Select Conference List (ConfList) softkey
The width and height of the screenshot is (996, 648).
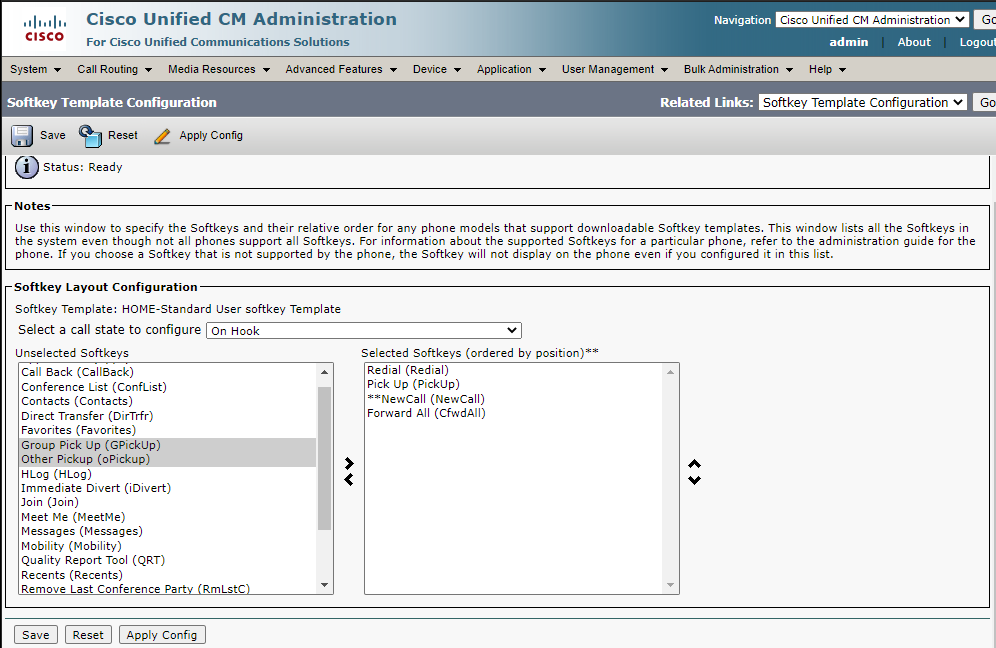[168, 387]
